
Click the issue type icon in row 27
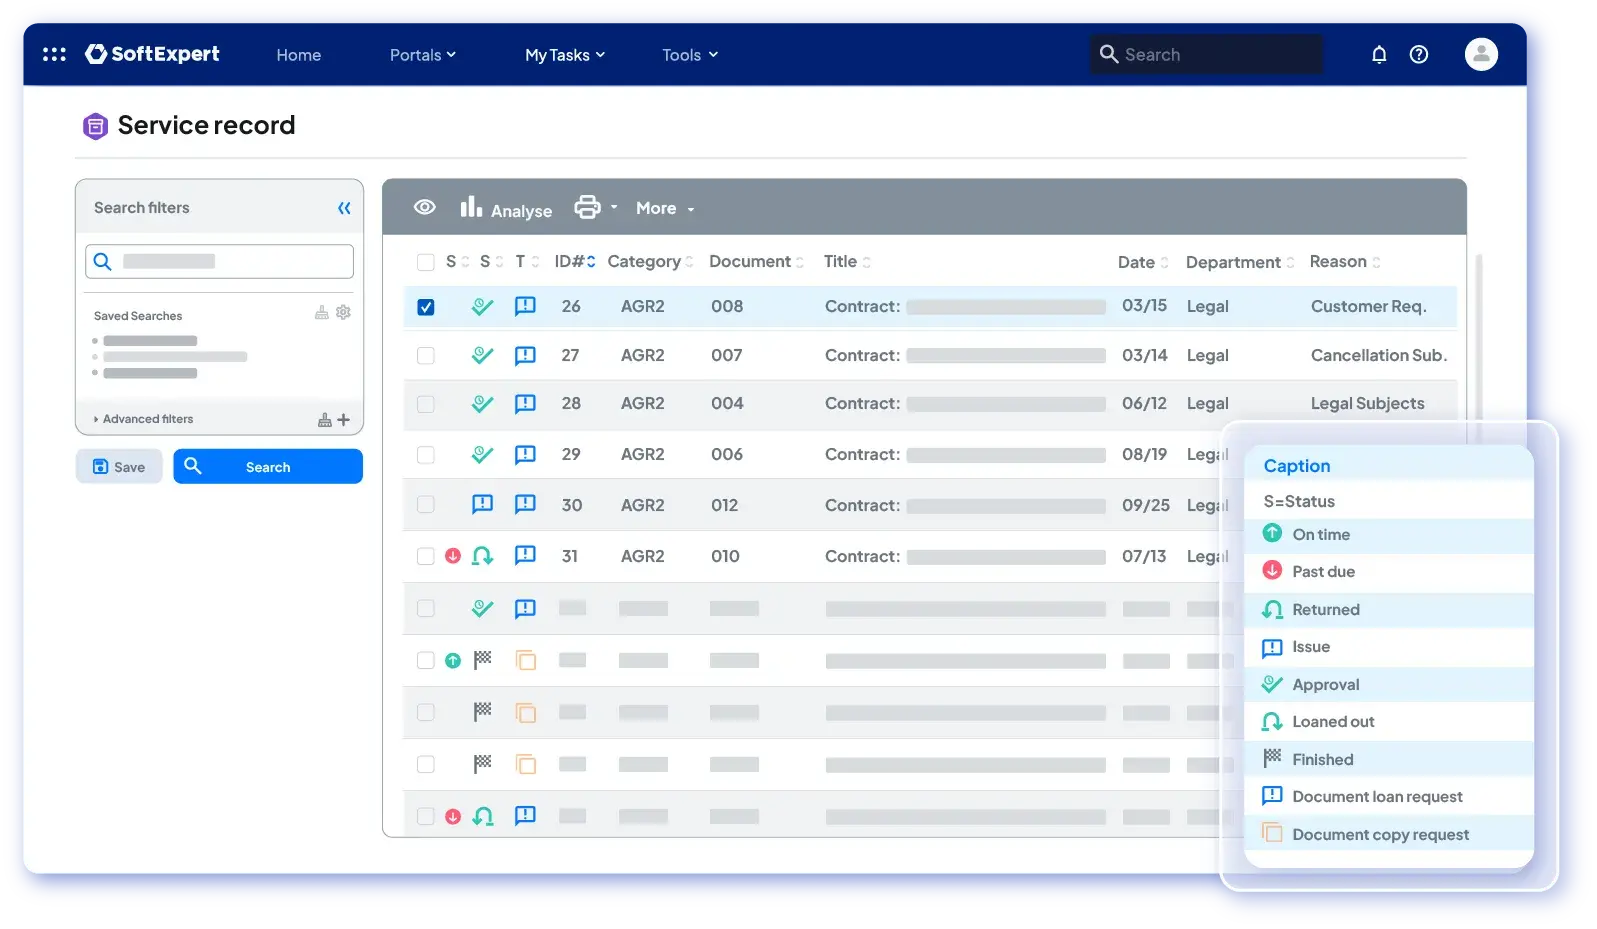pyautogui.click(x=525, y=355)
